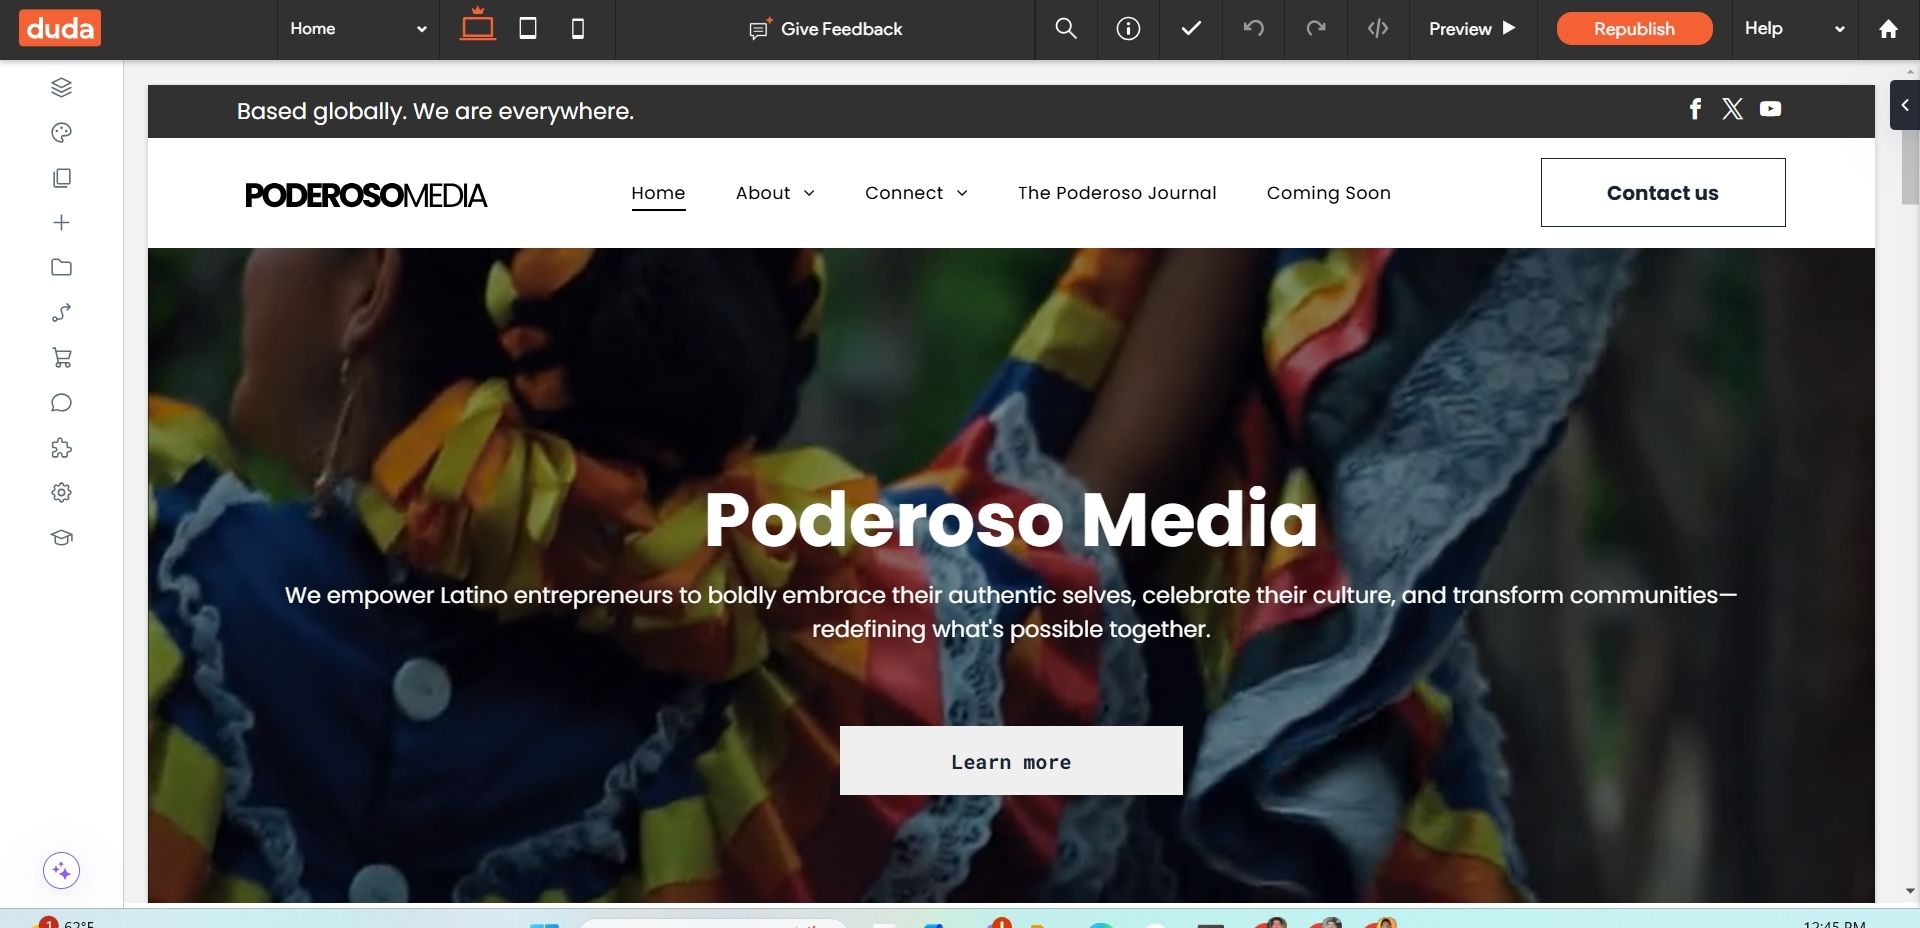This screenshot has height=928, width=1920.
Task: Open the editor search icon
Action: point(1066,29)
